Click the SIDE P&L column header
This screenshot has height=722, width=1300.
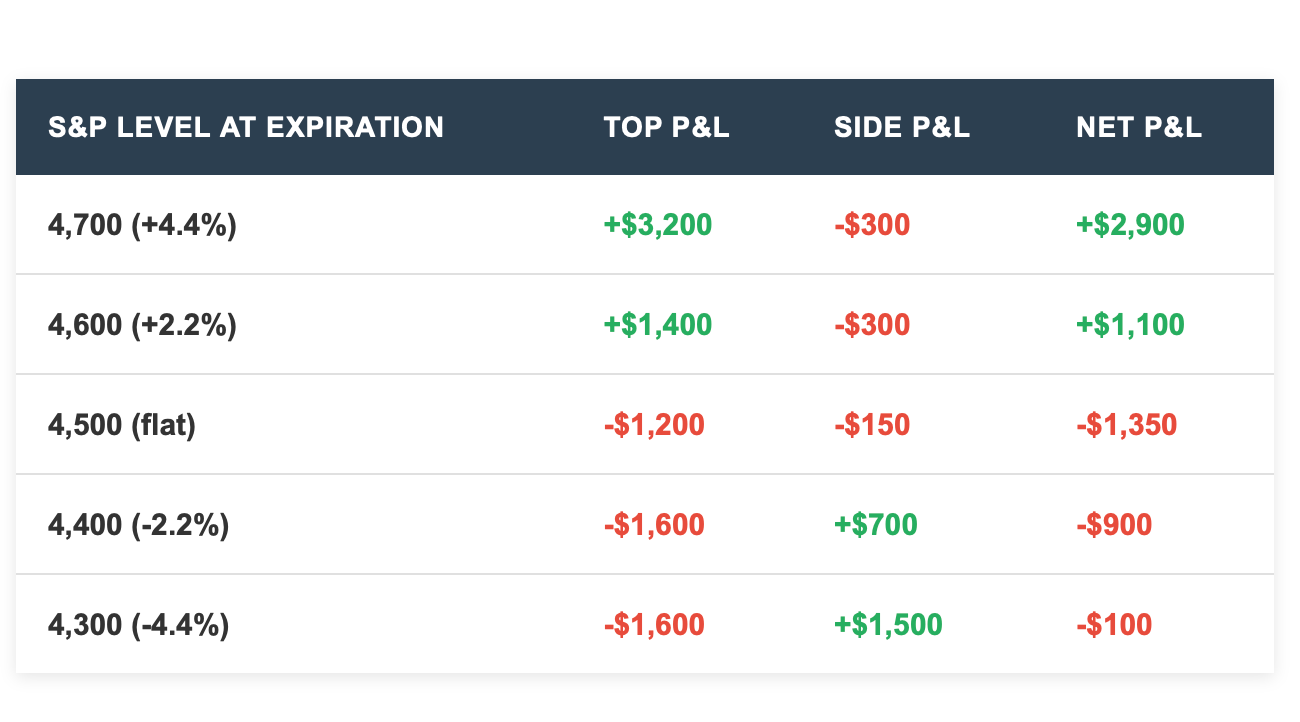click(x=902, y=127)
